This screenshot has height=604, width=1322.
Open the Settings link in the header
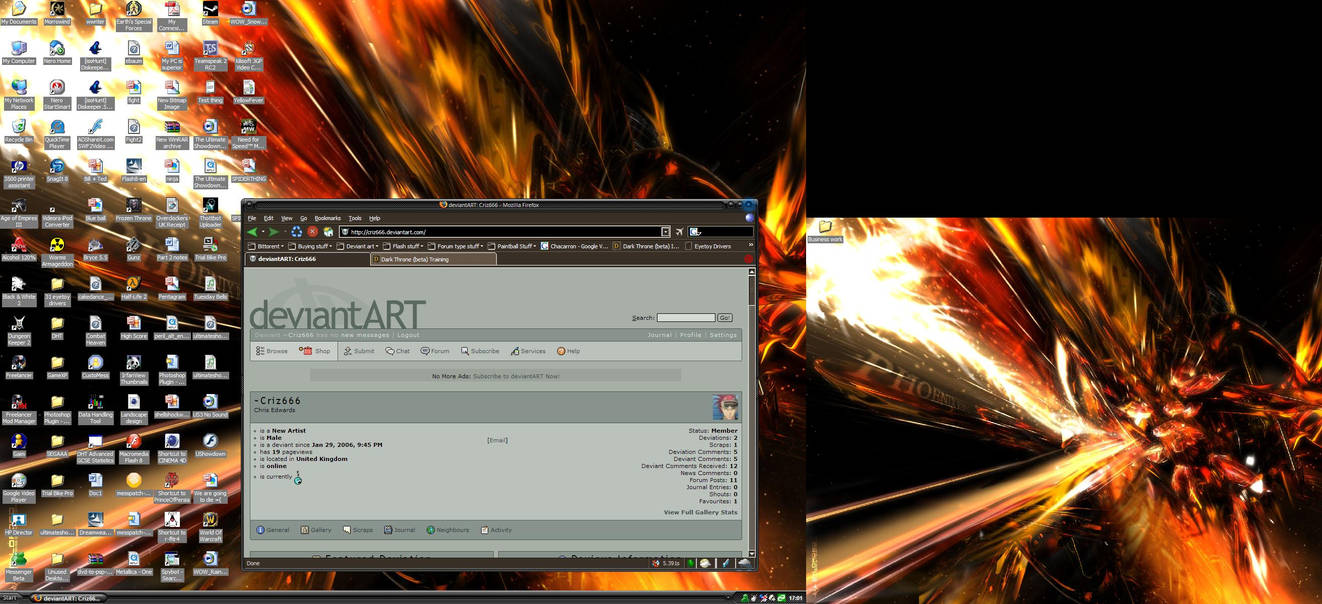tap(723, 335)
